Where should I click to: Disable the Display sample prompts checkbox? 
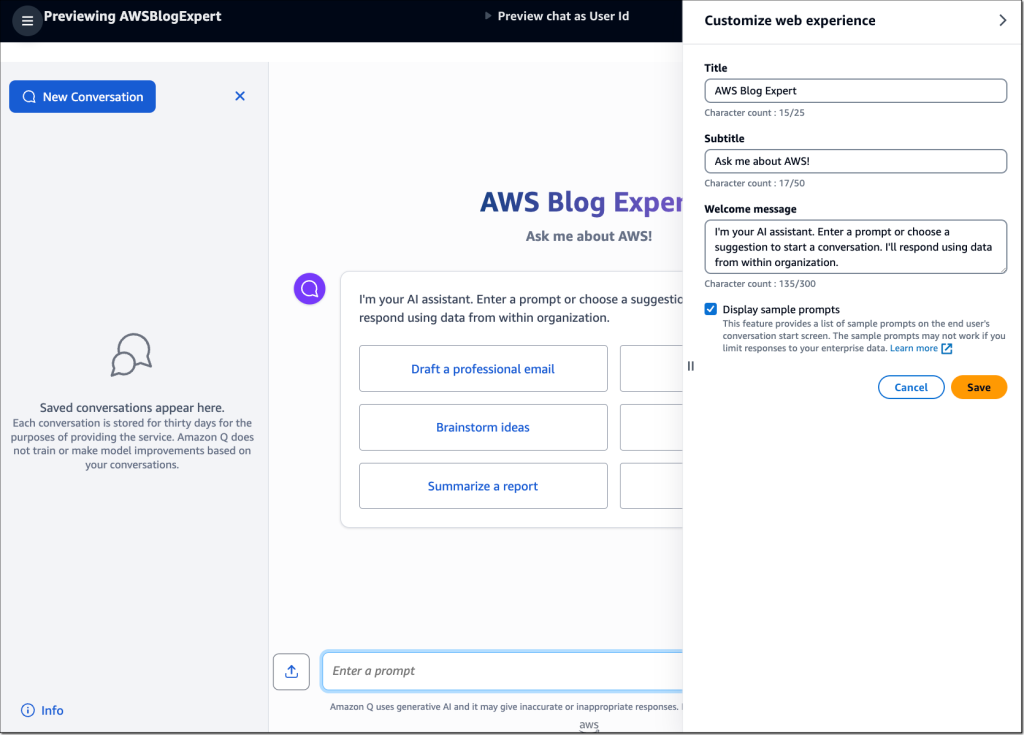click(710, 309)
